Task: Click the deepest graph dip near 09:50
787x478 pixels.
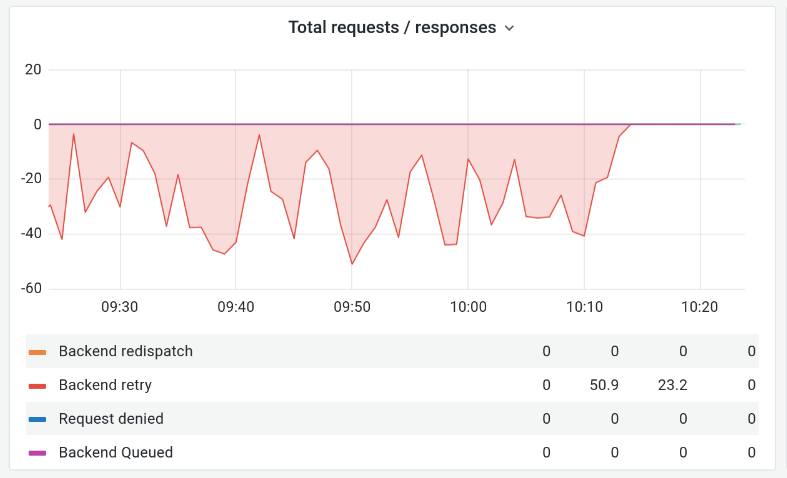Action: (x=352, y=263)
